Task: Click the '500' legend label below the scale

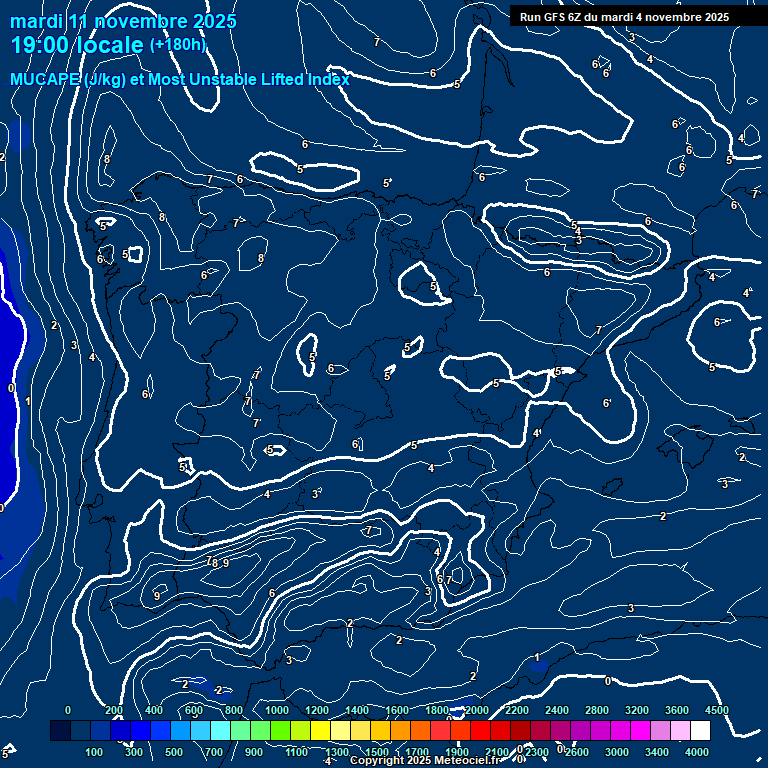Action: pos(173,752)
